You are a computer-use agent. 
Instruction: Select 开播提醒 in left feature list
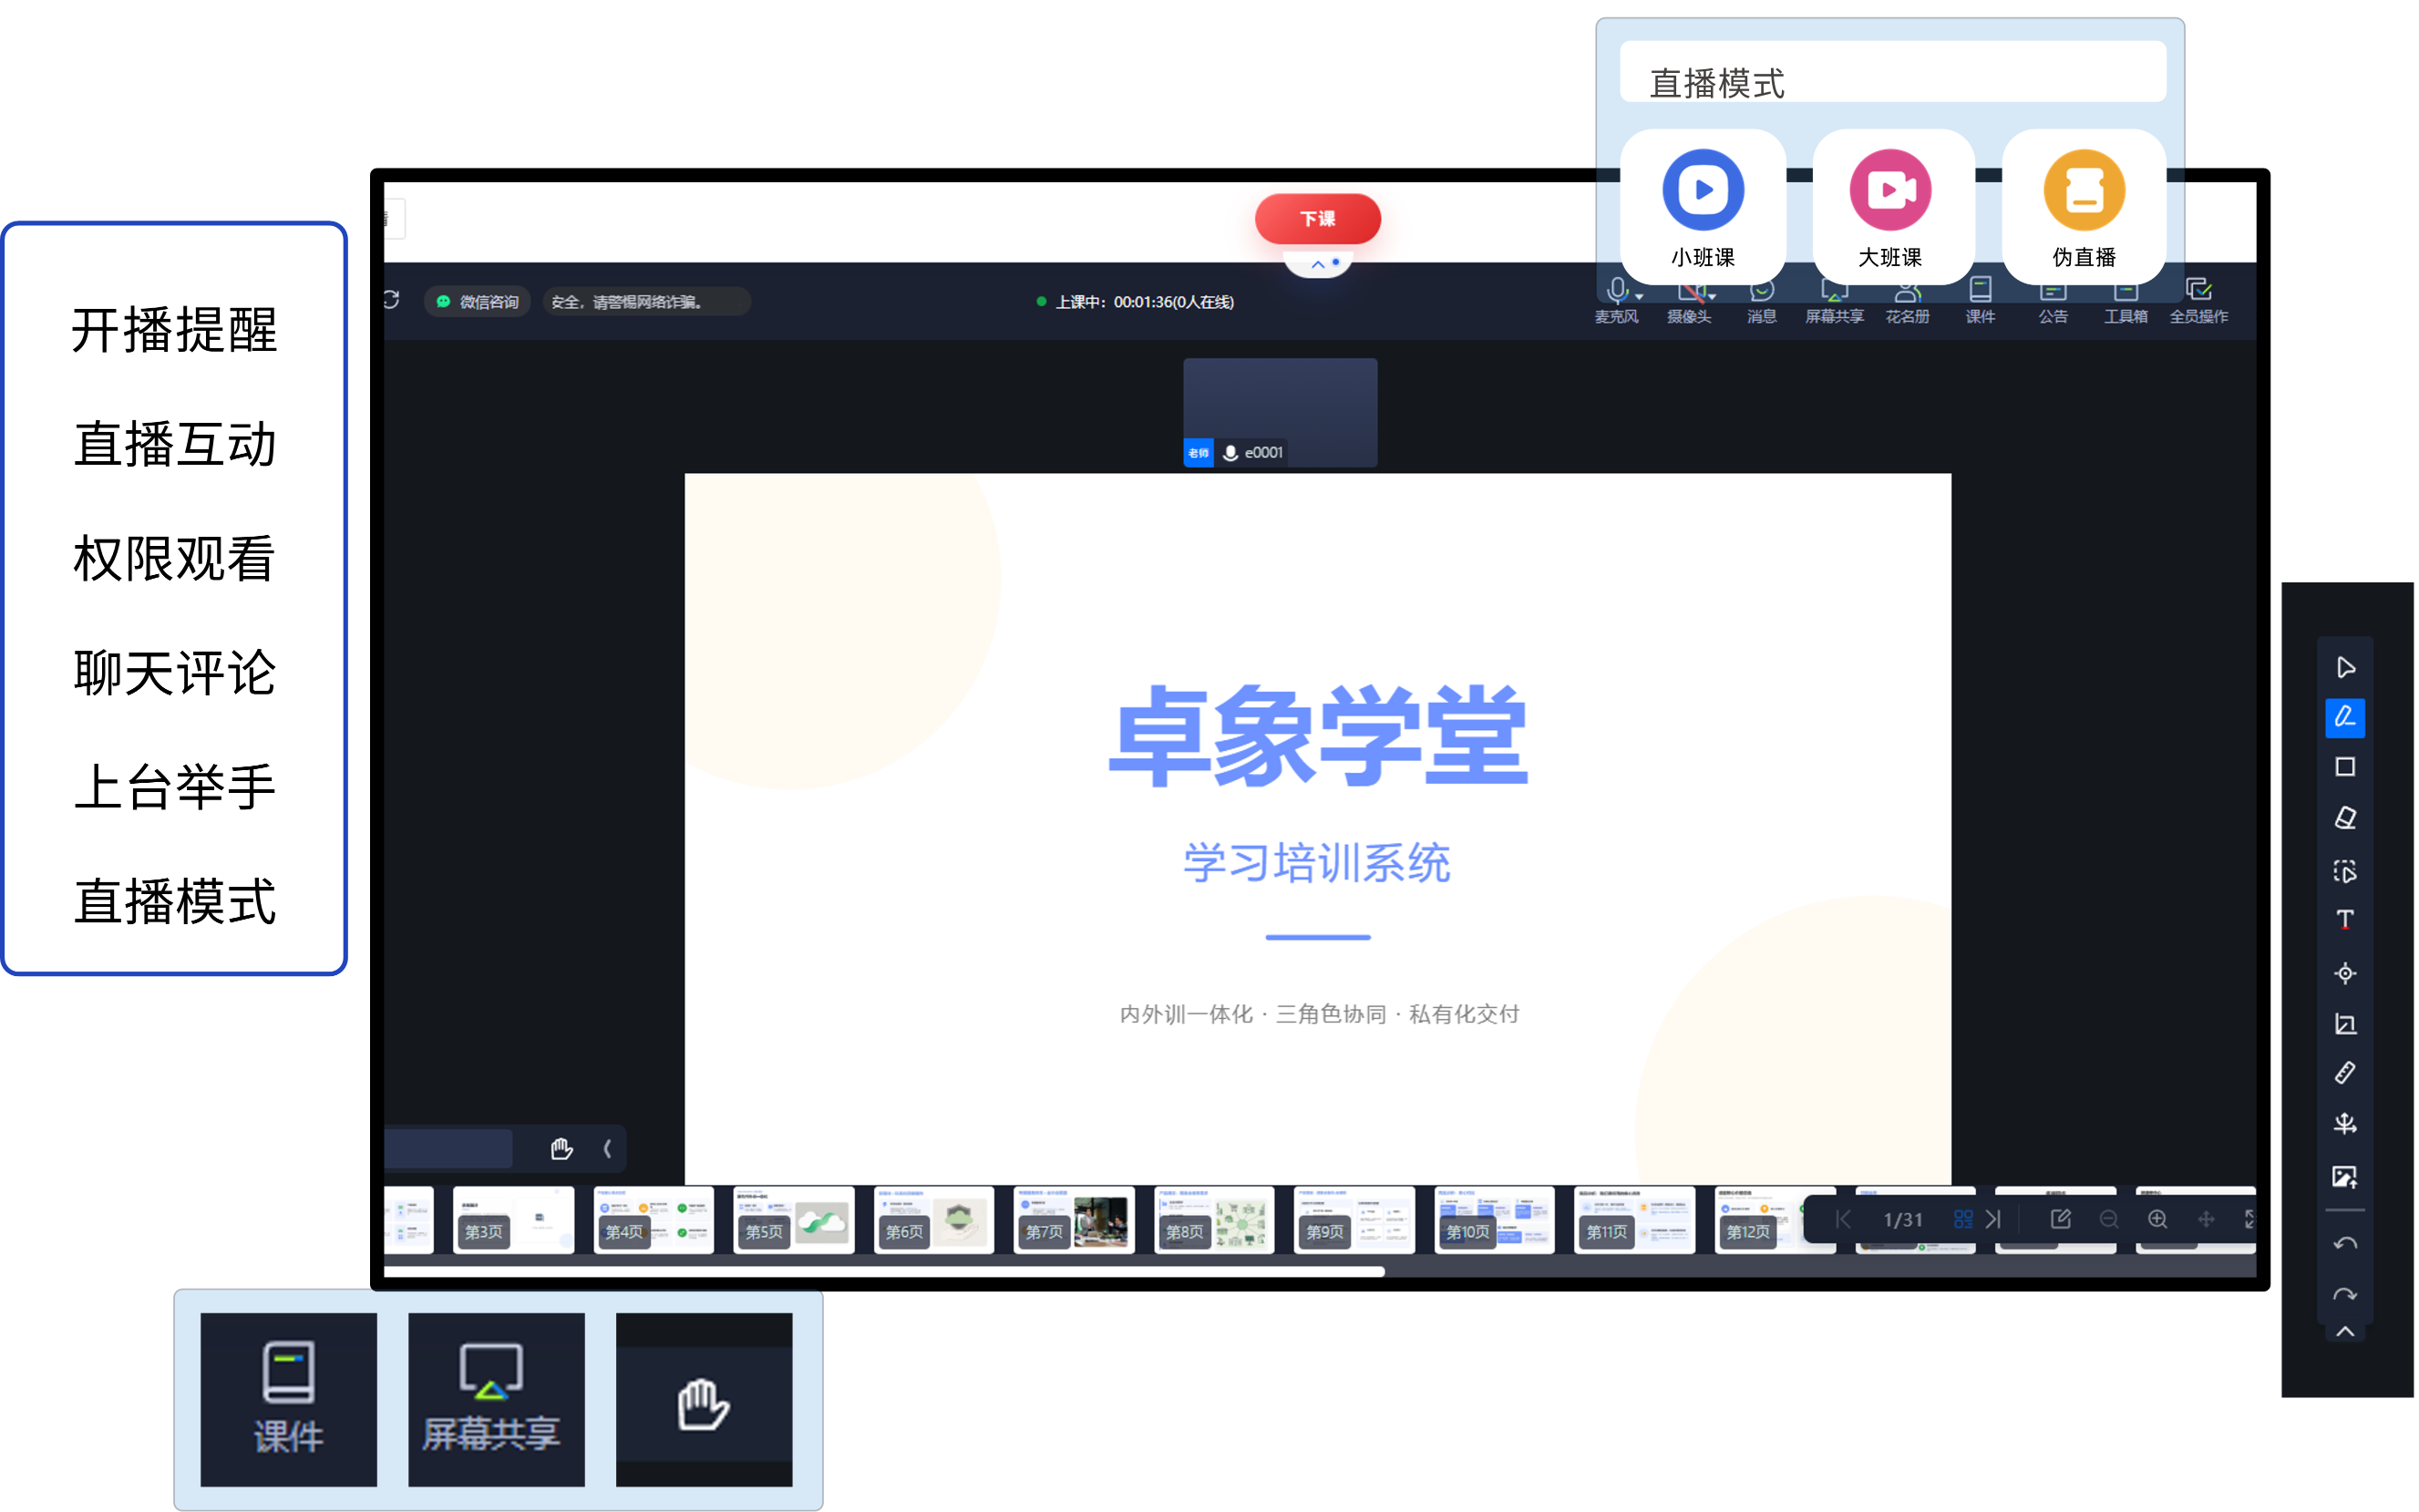click(174, 330)
